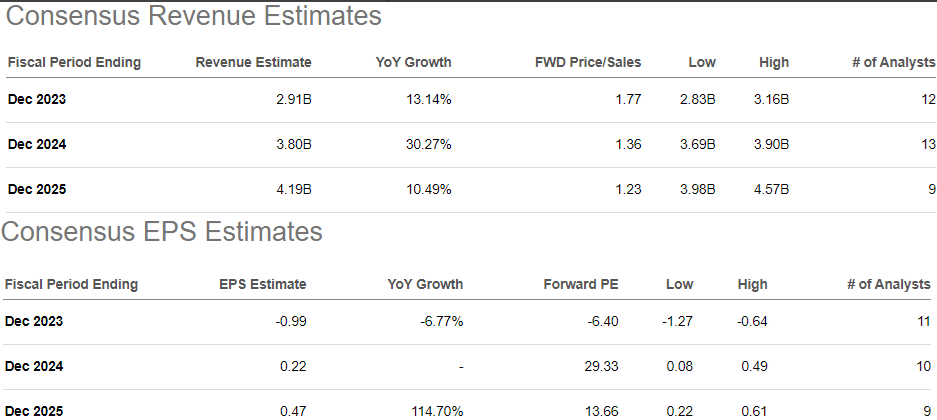Click the 29.33 forward PE value
Image resolution: width=937 pixels, height=420 pixels.
[x=602, y=366]
